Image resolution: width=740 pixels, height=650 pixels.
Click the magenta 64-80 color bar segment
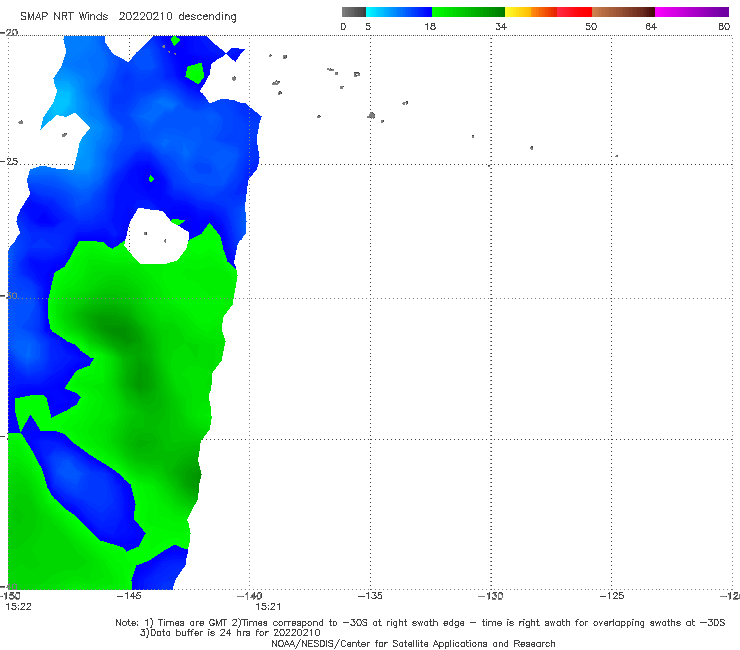point(692,12)
